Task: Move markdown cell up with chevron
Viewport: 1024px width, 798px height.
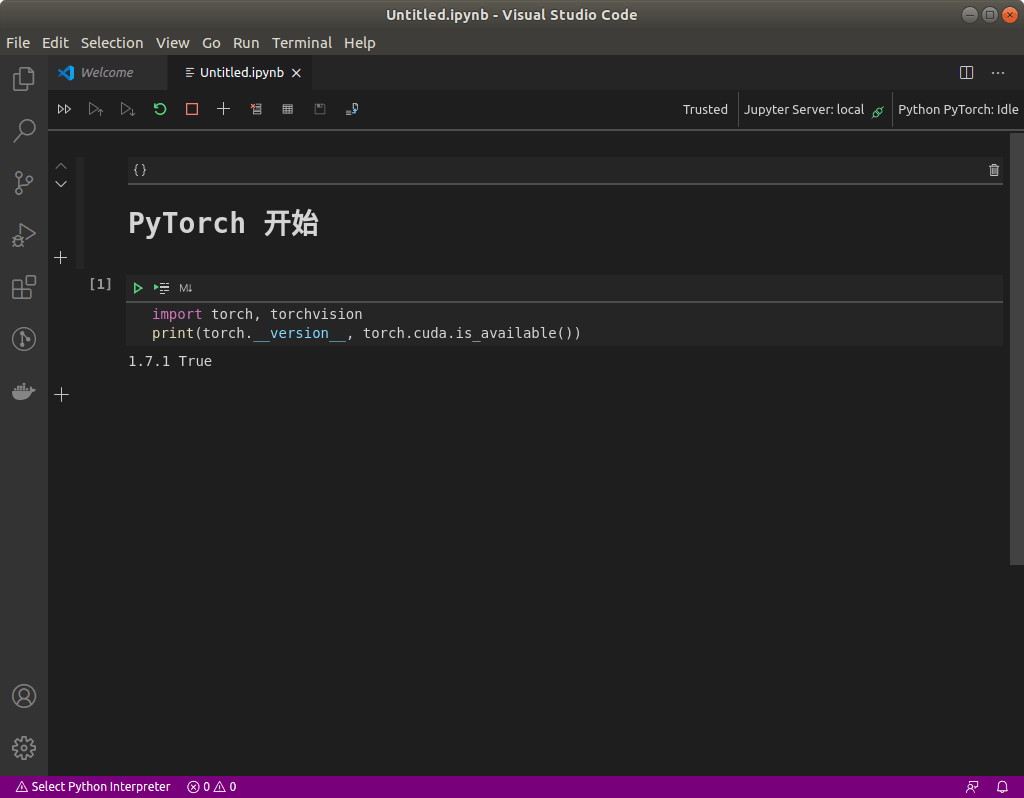Action: pos(61,167)
